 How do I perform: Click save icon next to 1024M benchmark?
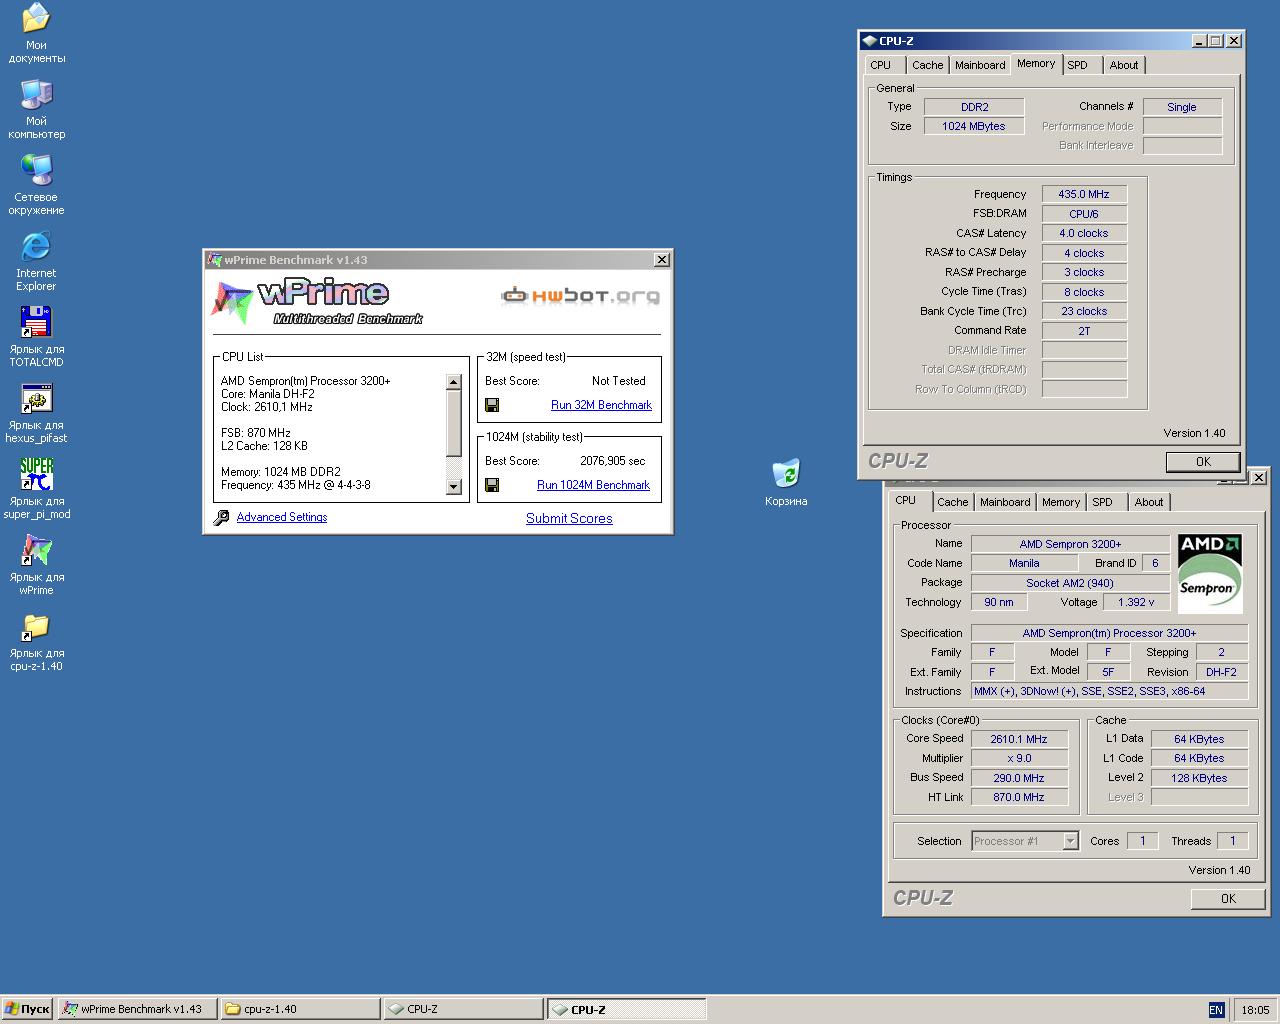point(492,485)
